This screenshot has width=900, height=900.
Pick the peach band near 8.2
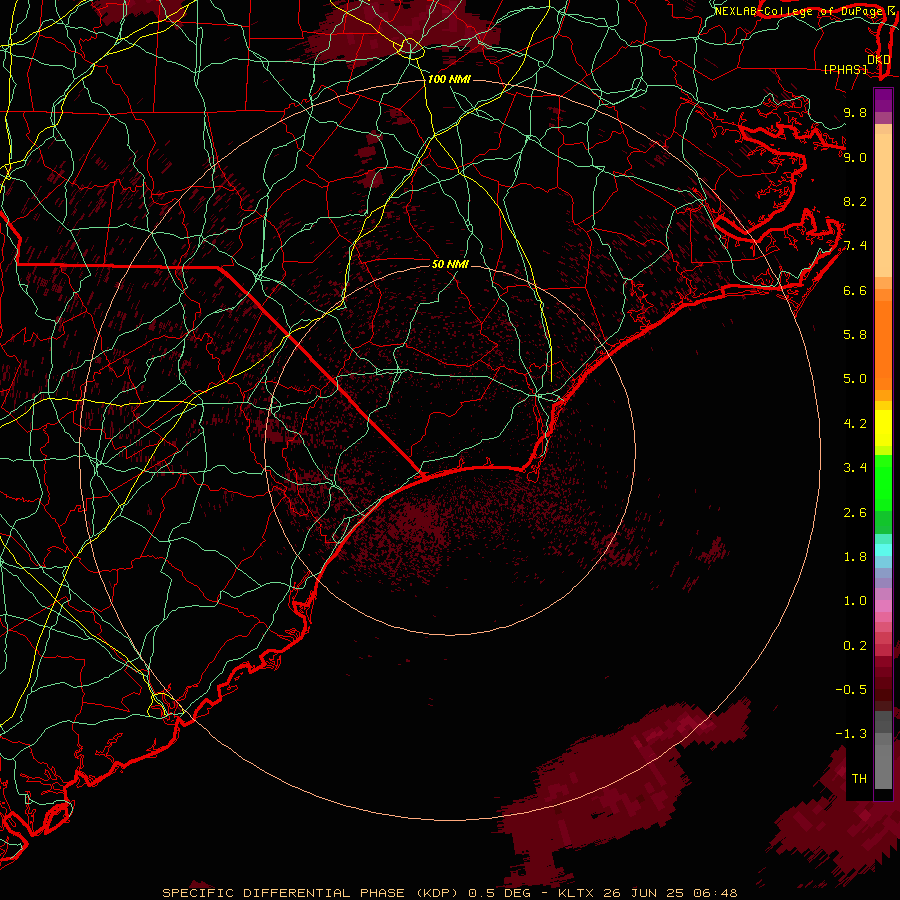pos(883,205)
